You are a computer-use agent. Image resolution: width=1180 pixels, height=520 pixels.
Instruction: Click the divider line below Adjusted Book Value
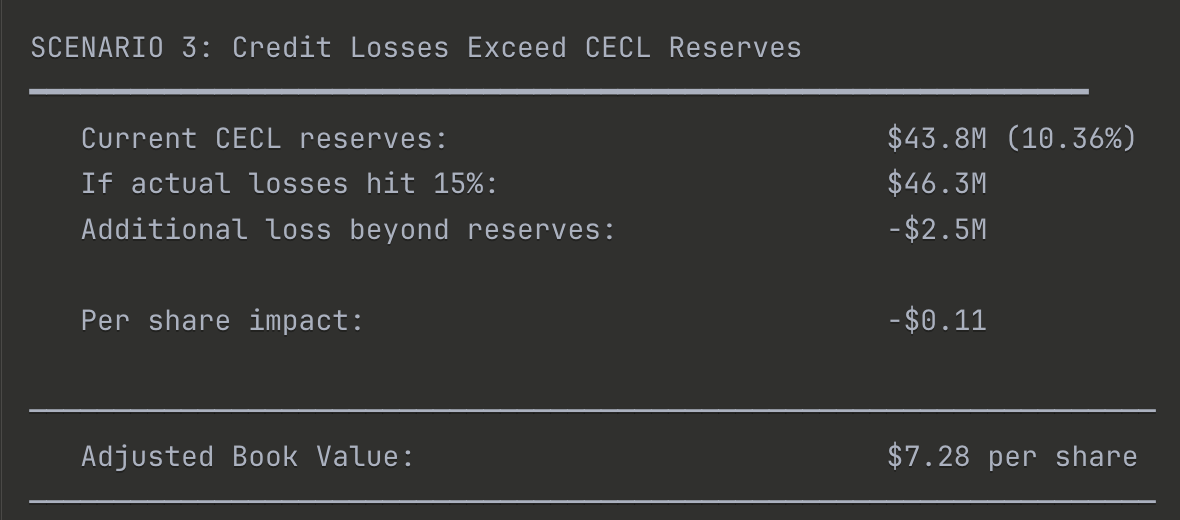pos(592,501)
